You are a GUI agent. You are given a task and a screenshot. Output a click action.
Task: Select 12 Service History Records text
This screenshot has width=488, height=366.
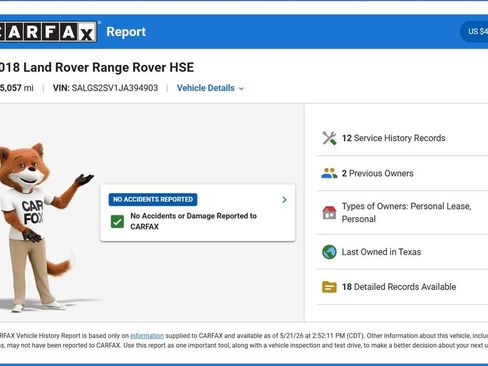point(394,138)
